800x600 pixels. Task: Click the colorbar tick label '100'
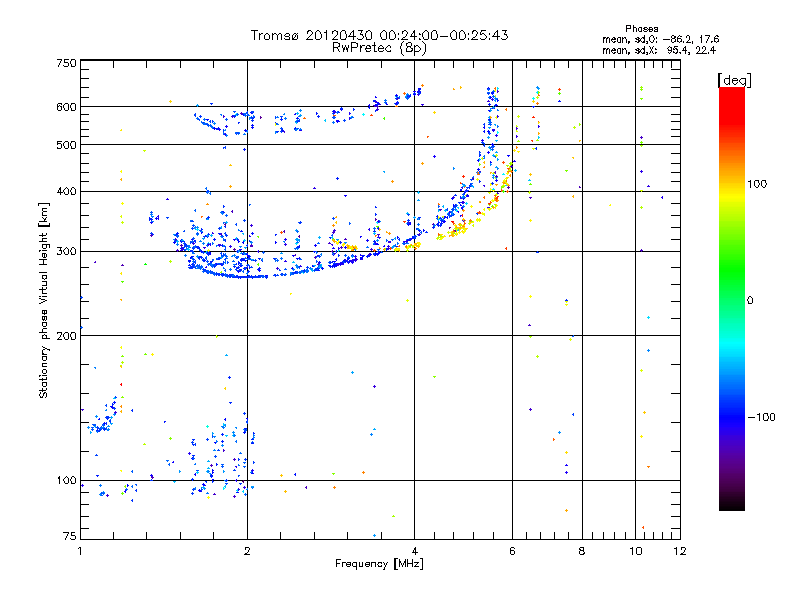coord(757,184)
